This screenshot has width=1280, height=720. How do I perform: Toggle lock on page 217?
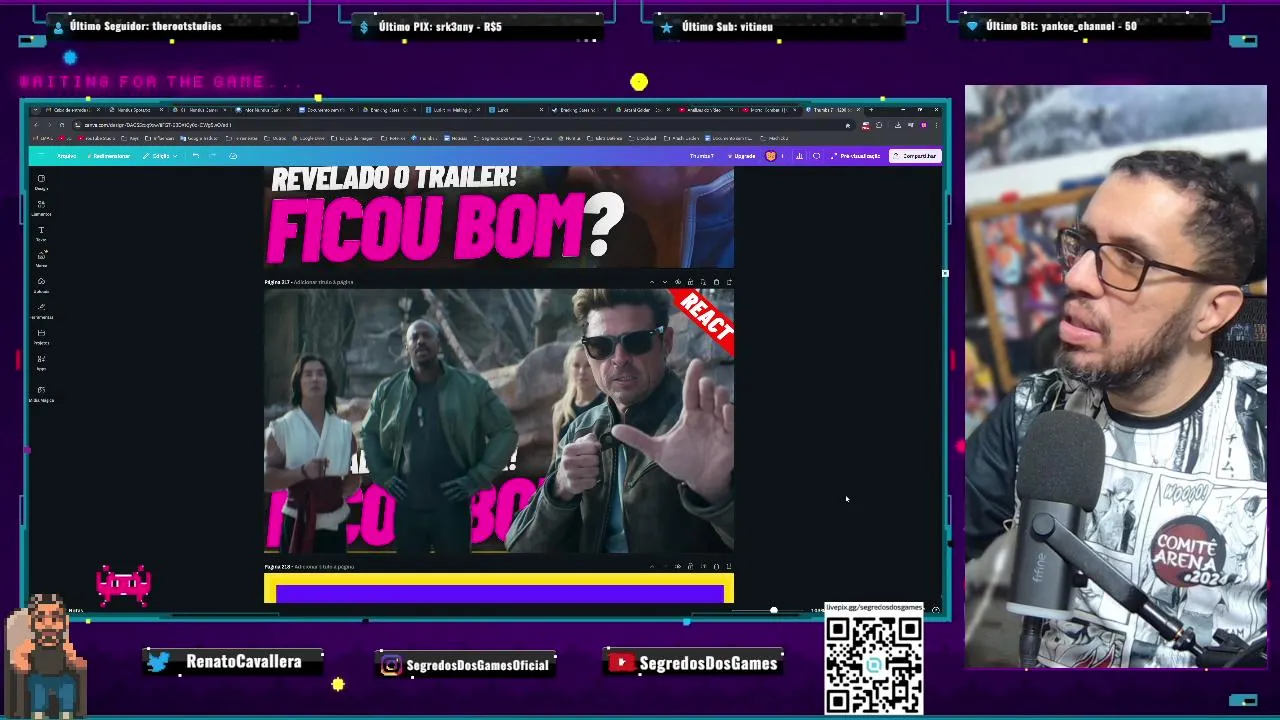(690, 282)
